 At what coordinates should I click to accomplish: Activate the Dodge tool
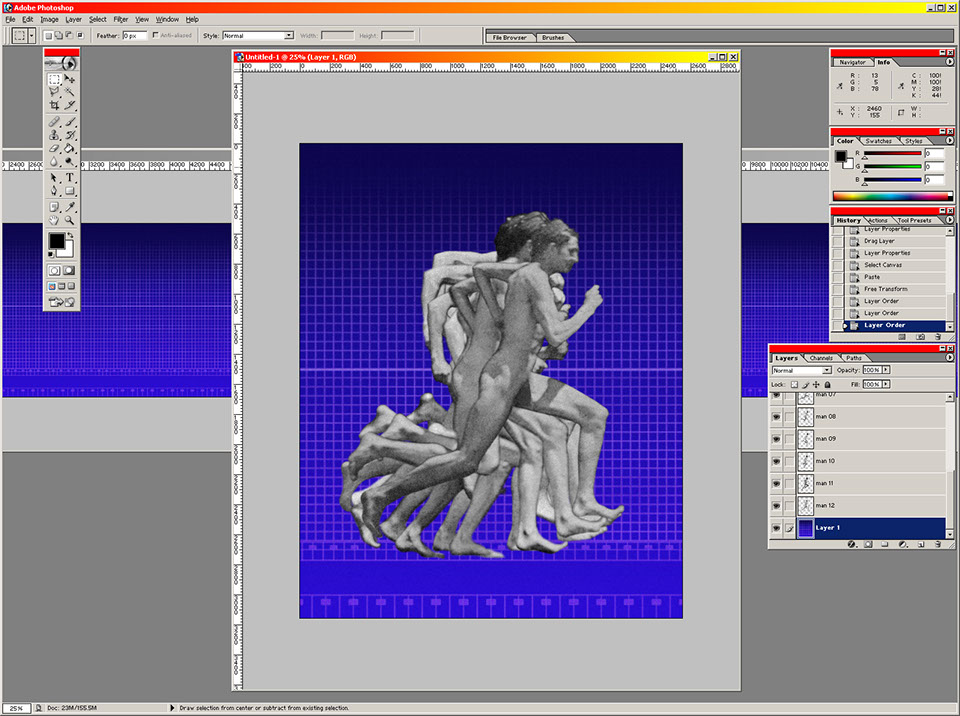70,161
